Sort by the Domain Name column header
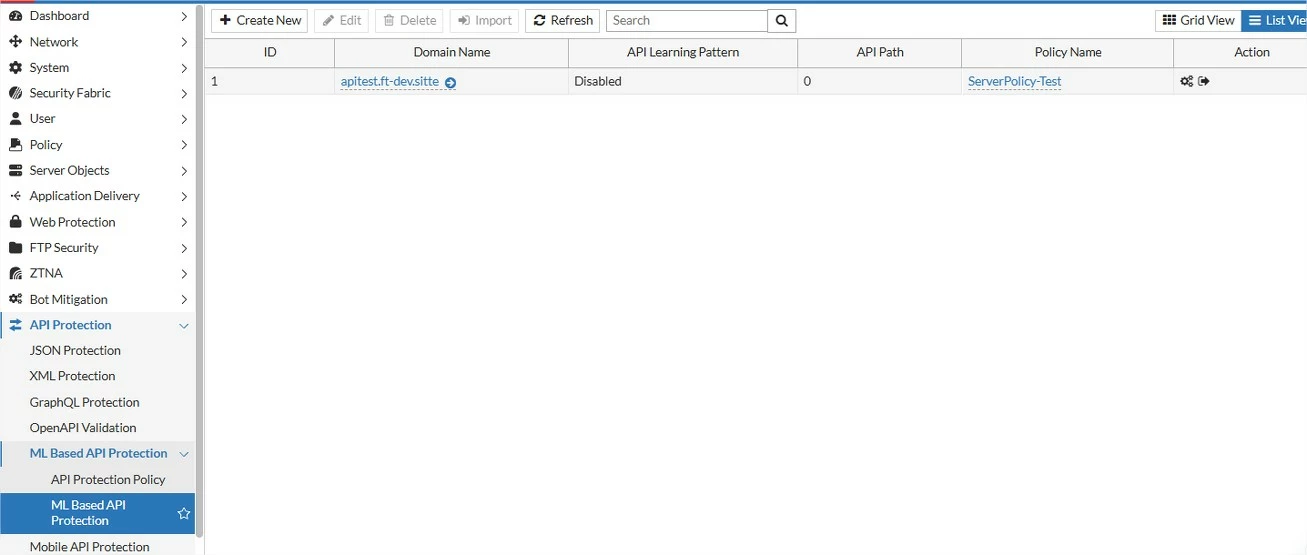Viewport: 1307px width, 555px height. tap(452, 52)
